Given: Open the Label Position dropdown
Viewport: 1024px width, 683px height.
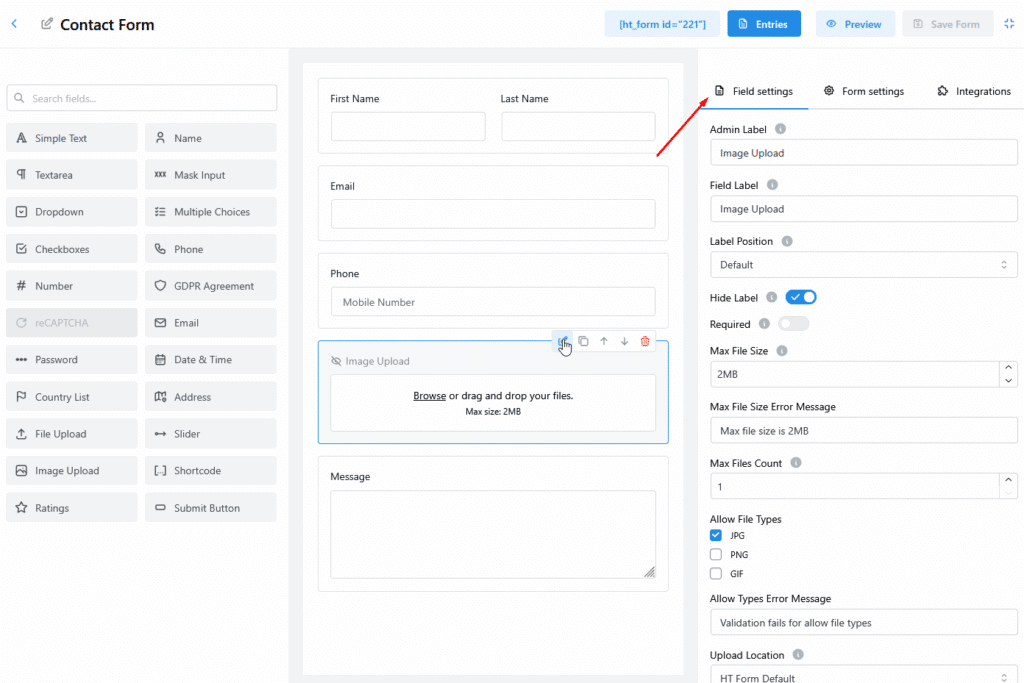Looking at the screenshot, I should pyautogui.click(x=863, y=265).
